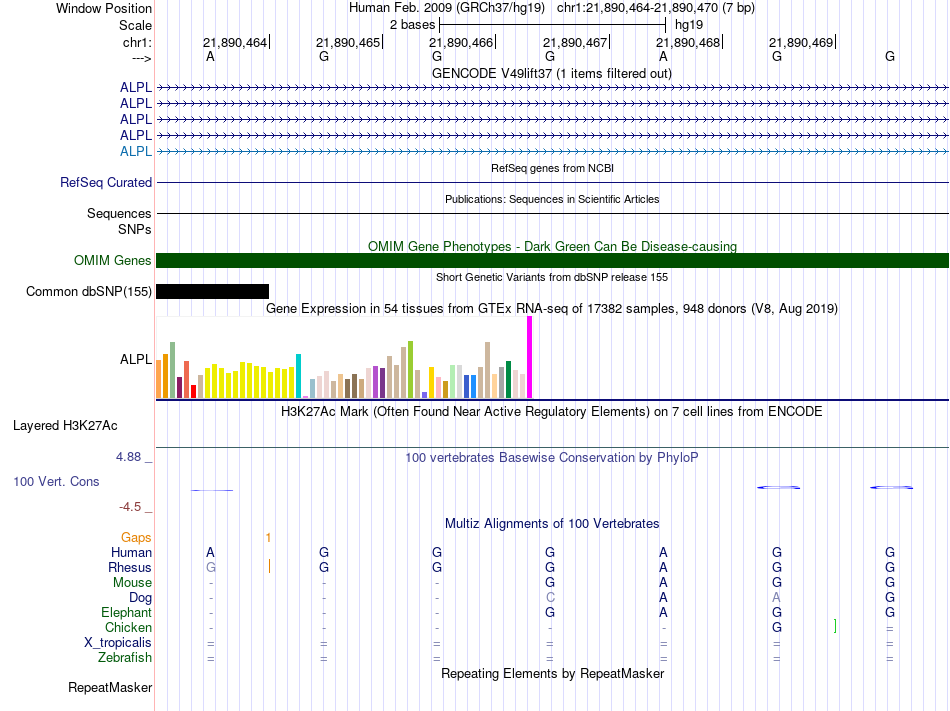Select the Rhesus species label

[x=130, y=568]
